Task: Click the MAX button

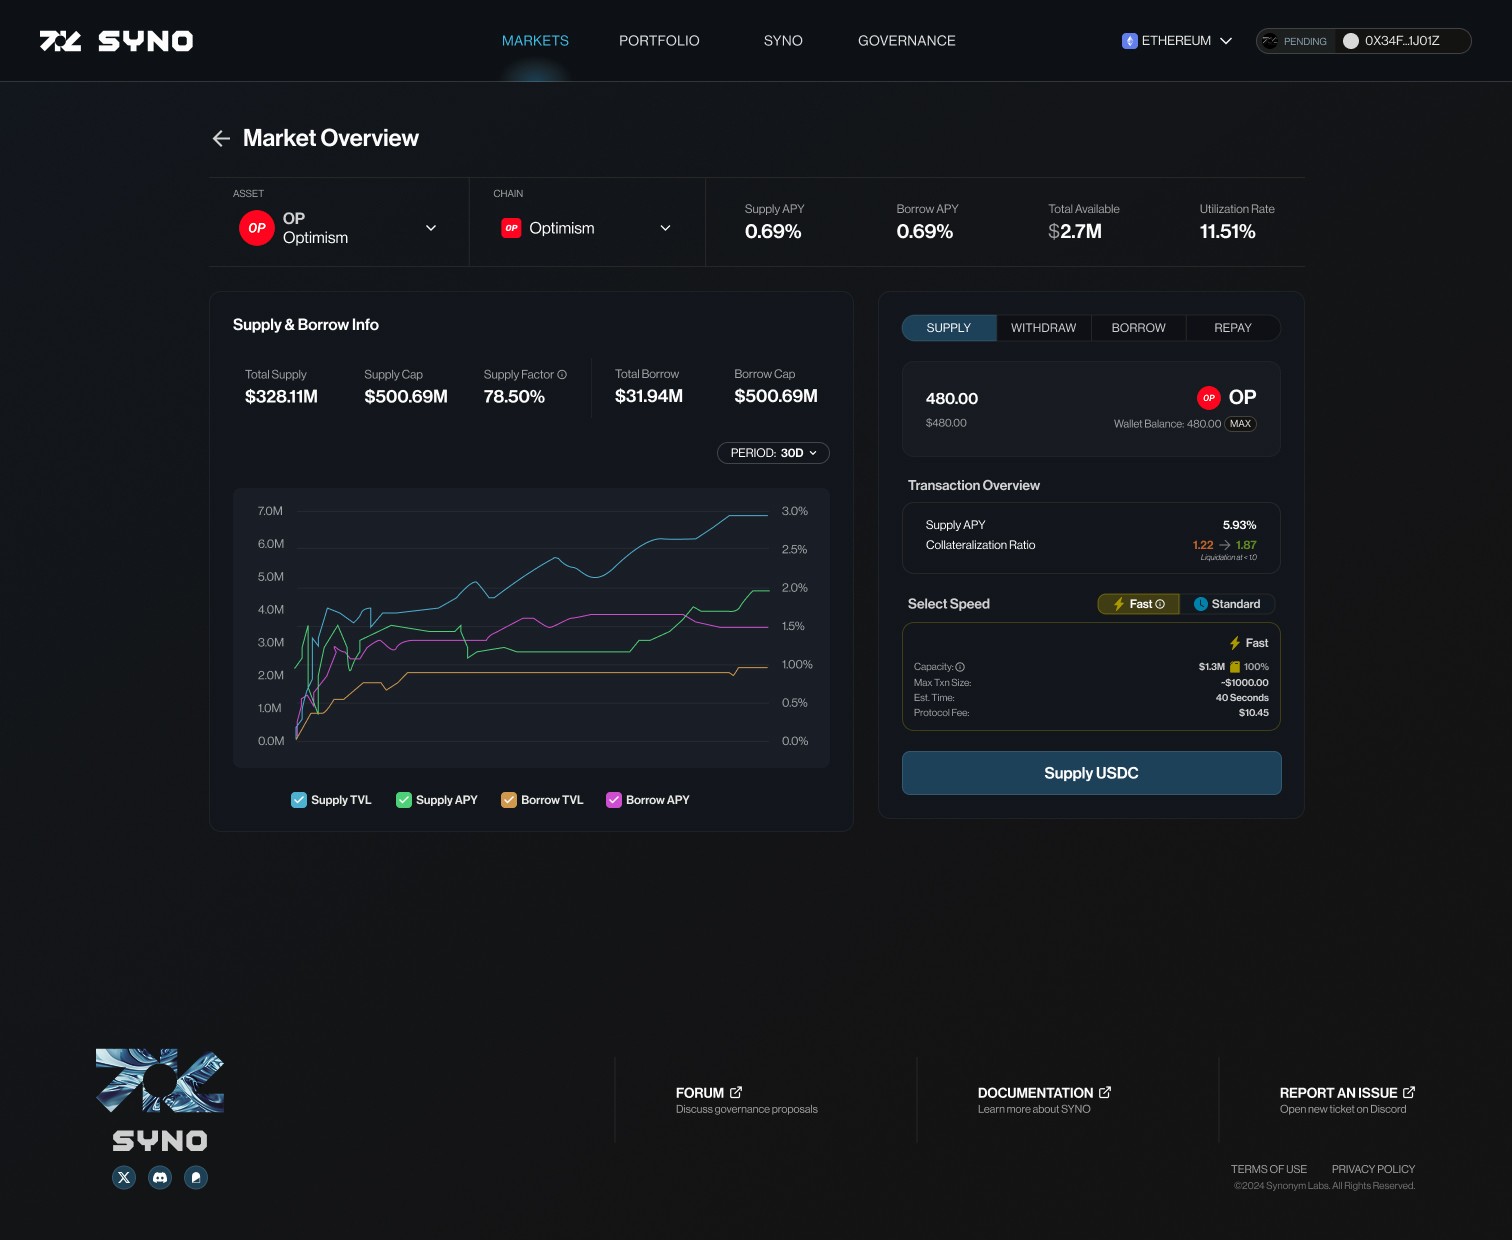Action: coord(1241,424)
